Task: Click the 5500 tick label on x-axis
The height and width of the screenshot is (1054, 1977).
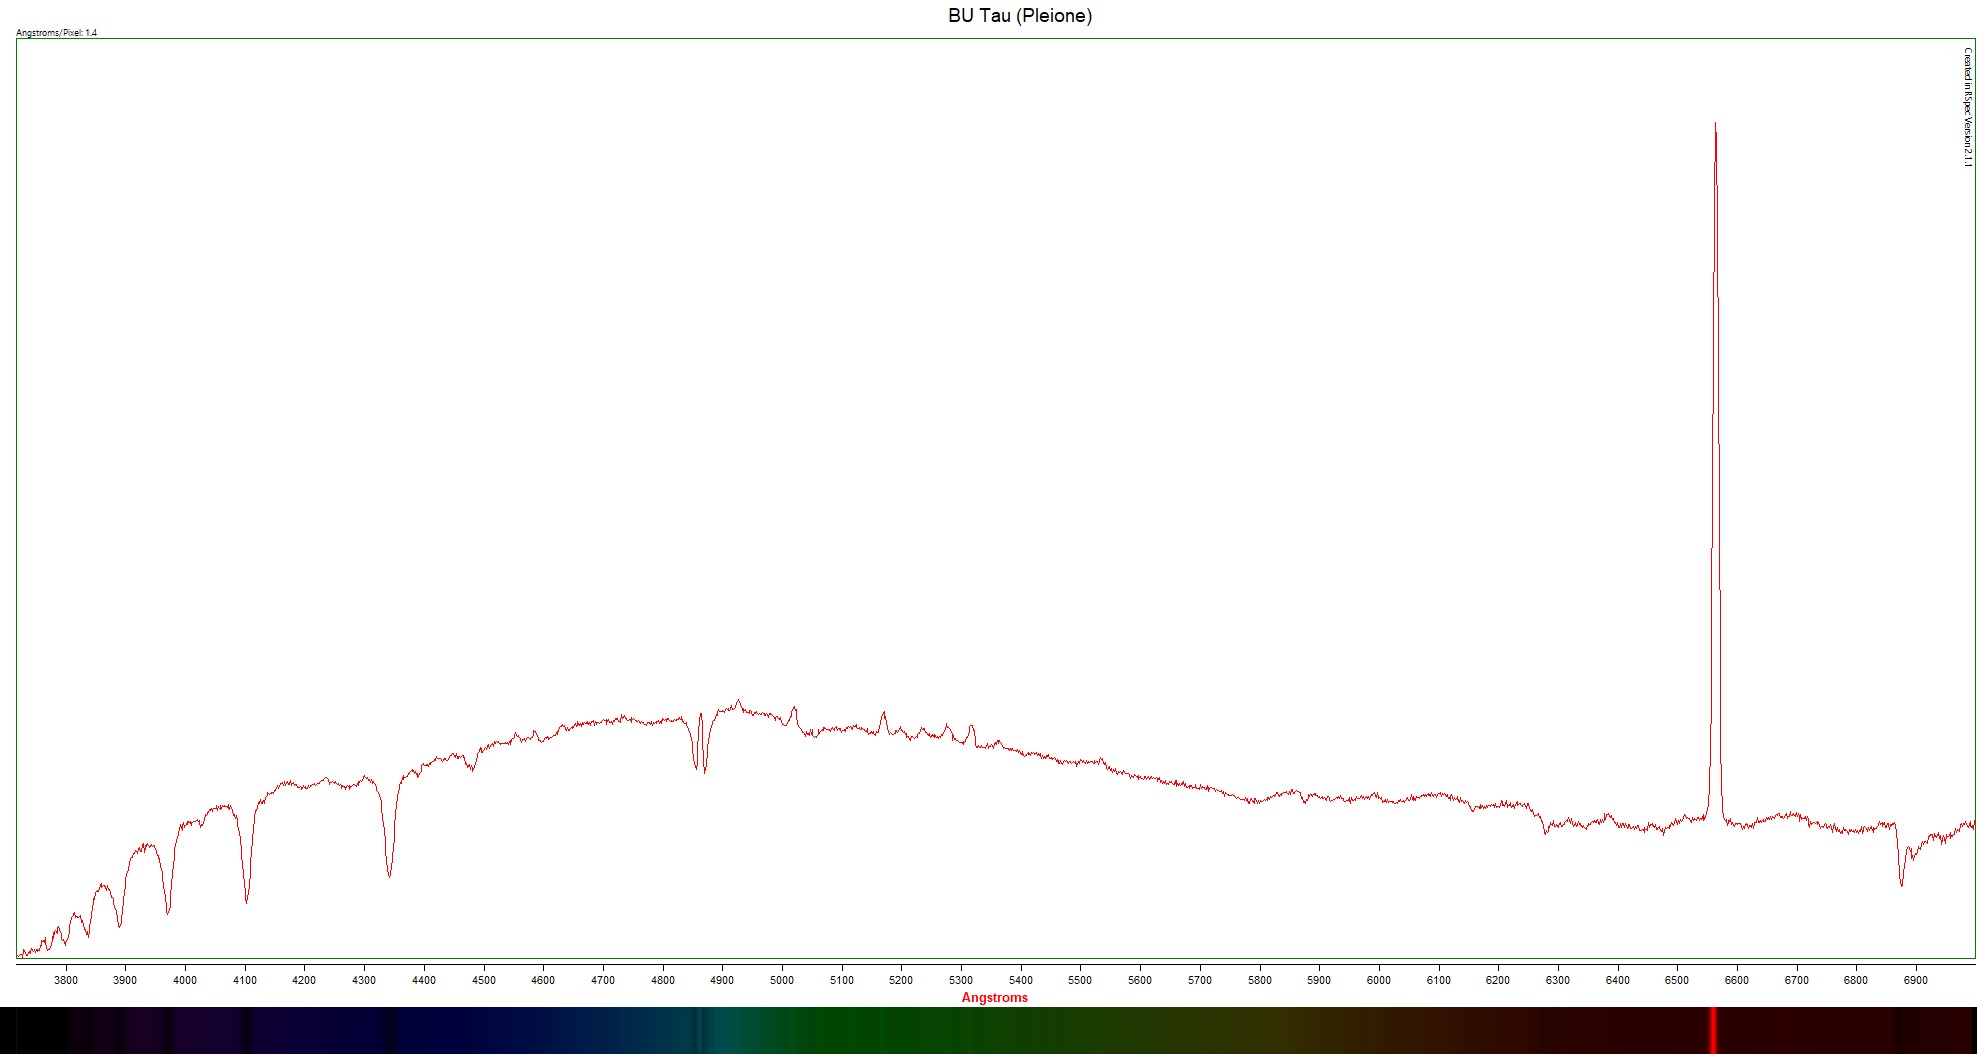Action: [x=1080, y=980]
